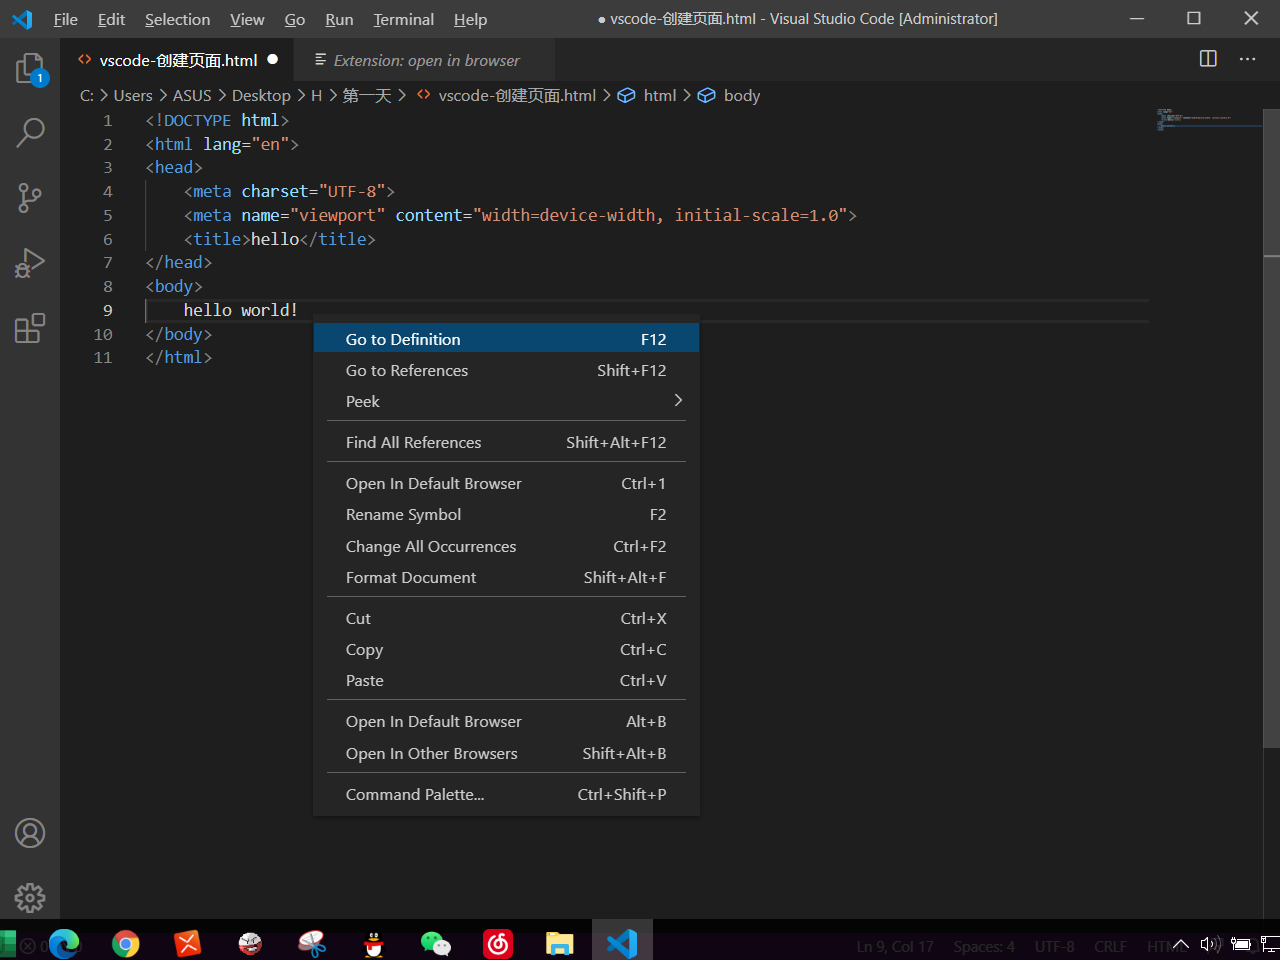Click the Split Editor Right icon

(1208, 59)
